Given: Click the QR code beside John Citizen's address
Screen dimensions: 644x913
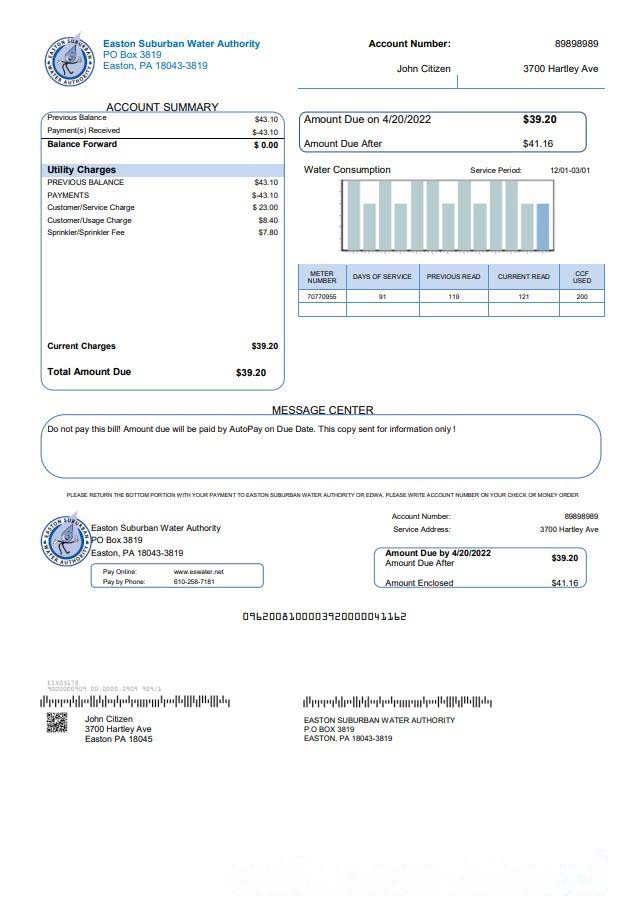Looking at the screenshot, I should coord(57,724).
